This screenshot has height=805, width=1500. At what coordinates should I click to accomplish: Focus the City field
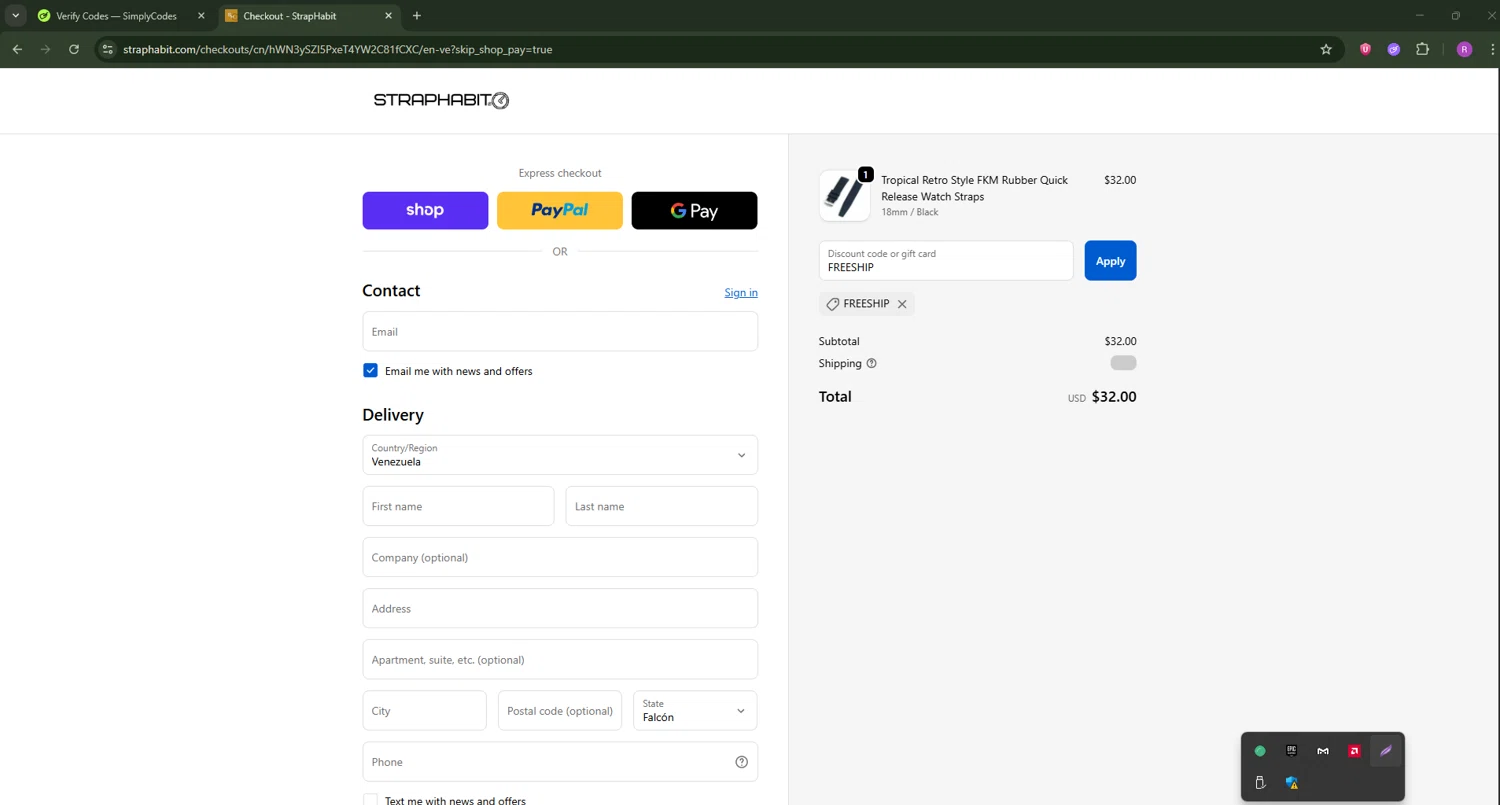coord(425,711)
